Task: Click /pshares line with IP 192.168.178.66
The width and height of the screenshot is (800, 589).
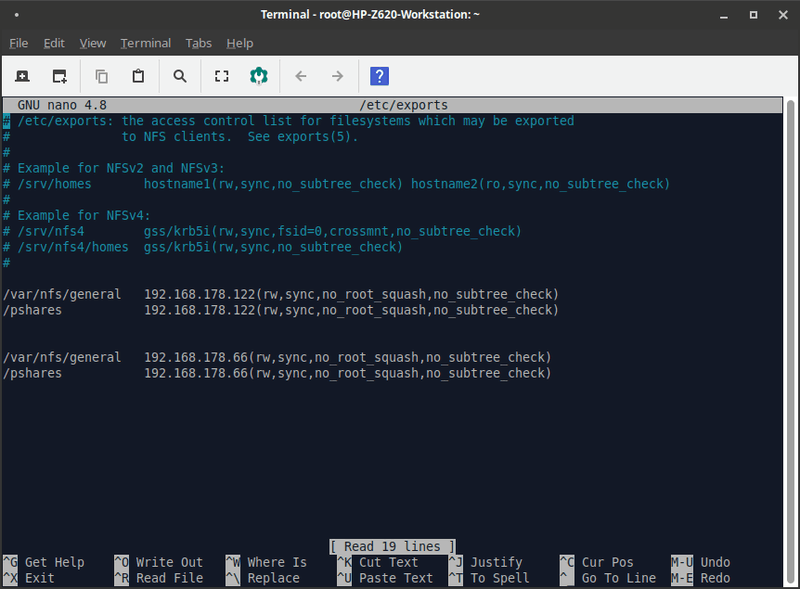Action: pyautogui.click(x=277, y=373)
